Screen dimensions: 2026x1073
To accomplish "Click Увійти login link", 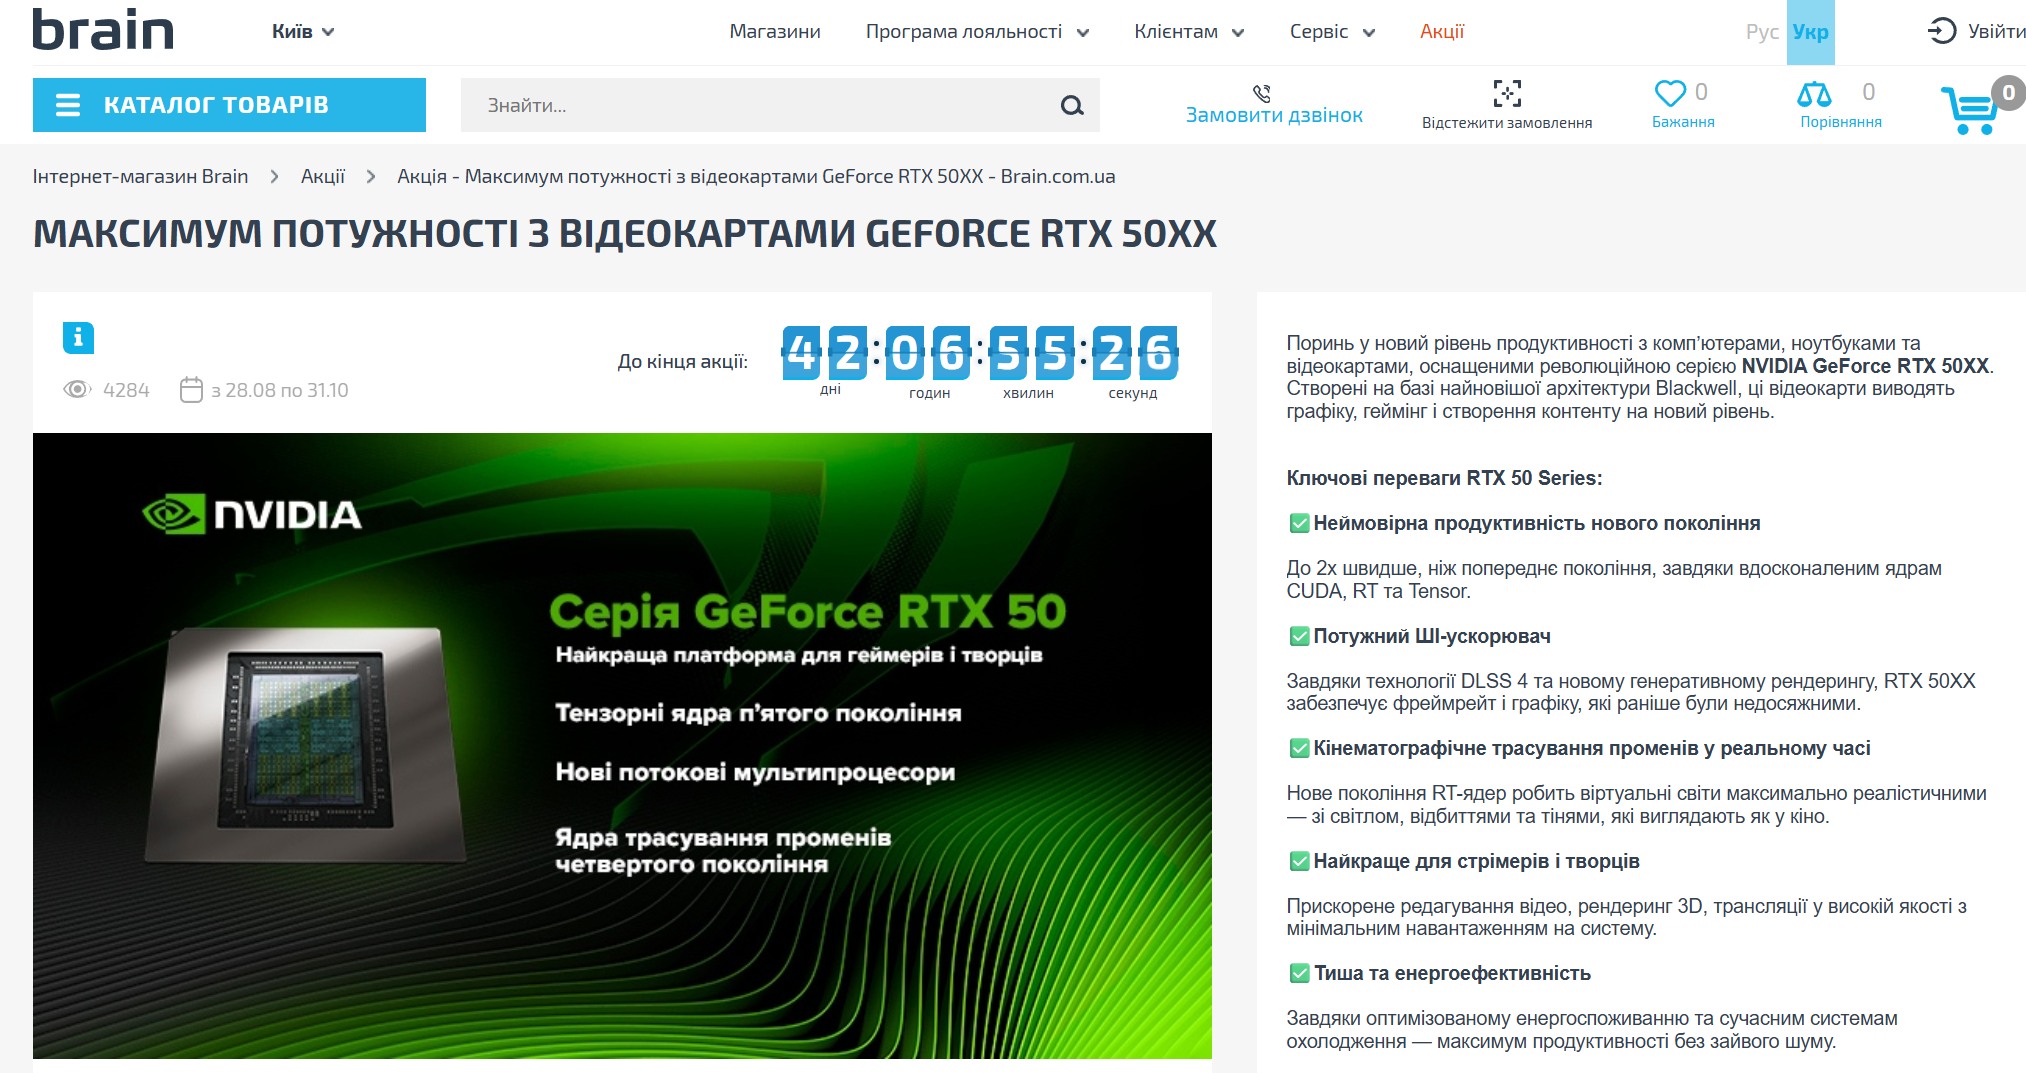I will click(x=1995, y=32).
